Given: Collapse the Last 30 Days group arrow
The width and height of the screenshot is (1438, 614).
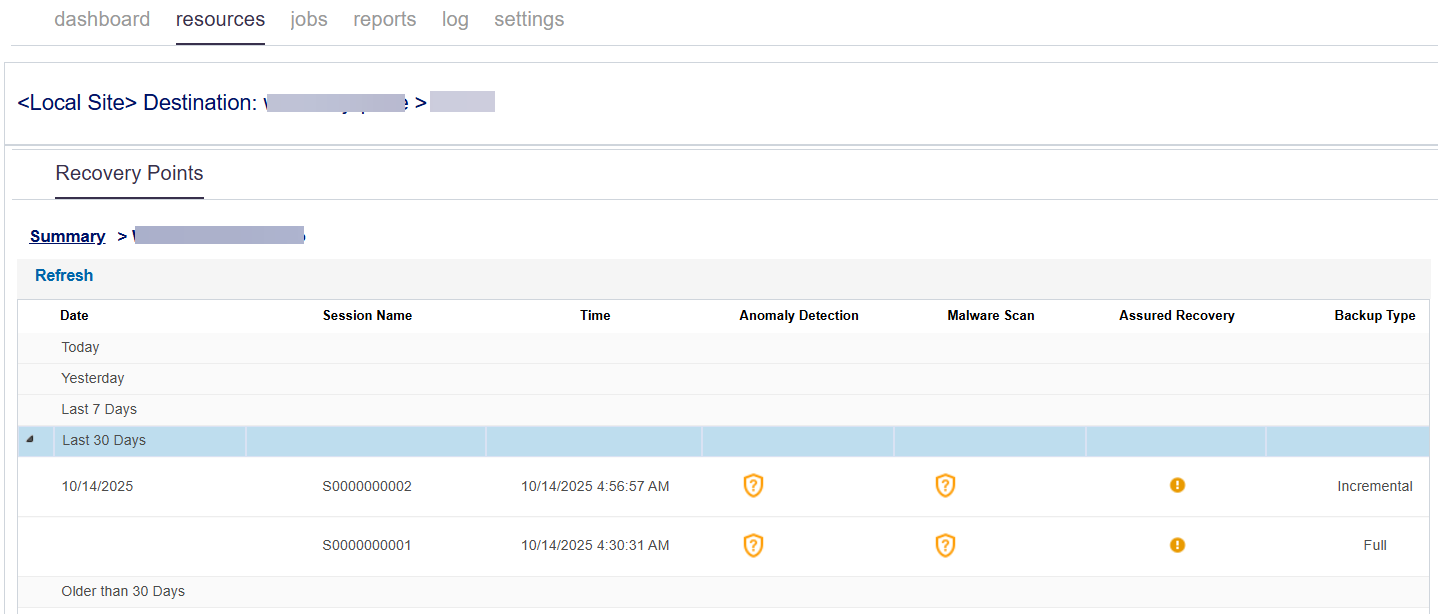Looking at the screenshot, I should click(x=30, y=440).
